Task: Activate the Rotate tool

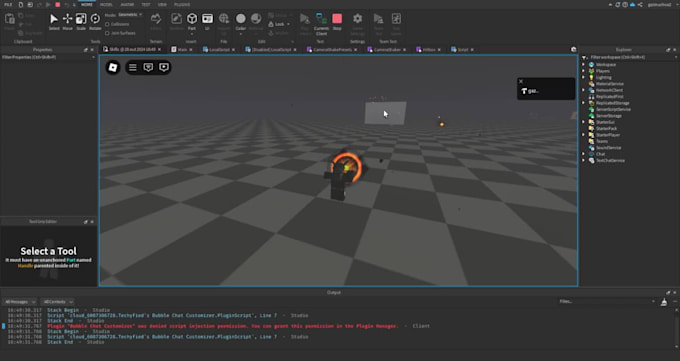Action: 95,22
